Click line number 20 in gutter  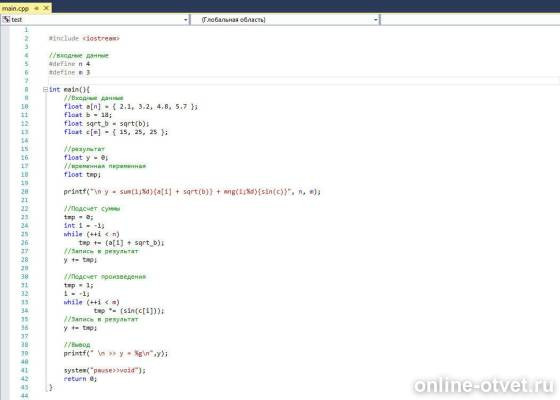(24, 191)
